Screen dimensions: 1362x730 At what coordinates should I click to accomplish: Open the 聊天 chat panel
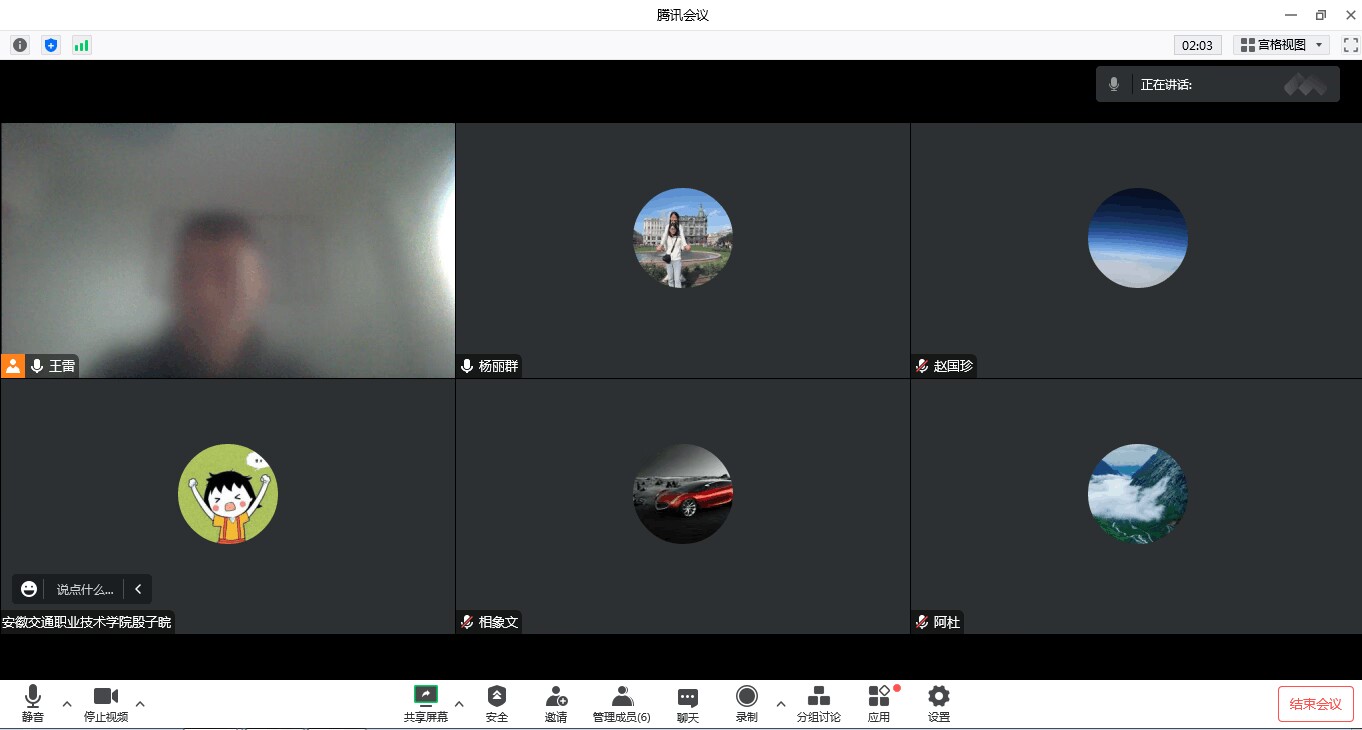click(687, 704)
